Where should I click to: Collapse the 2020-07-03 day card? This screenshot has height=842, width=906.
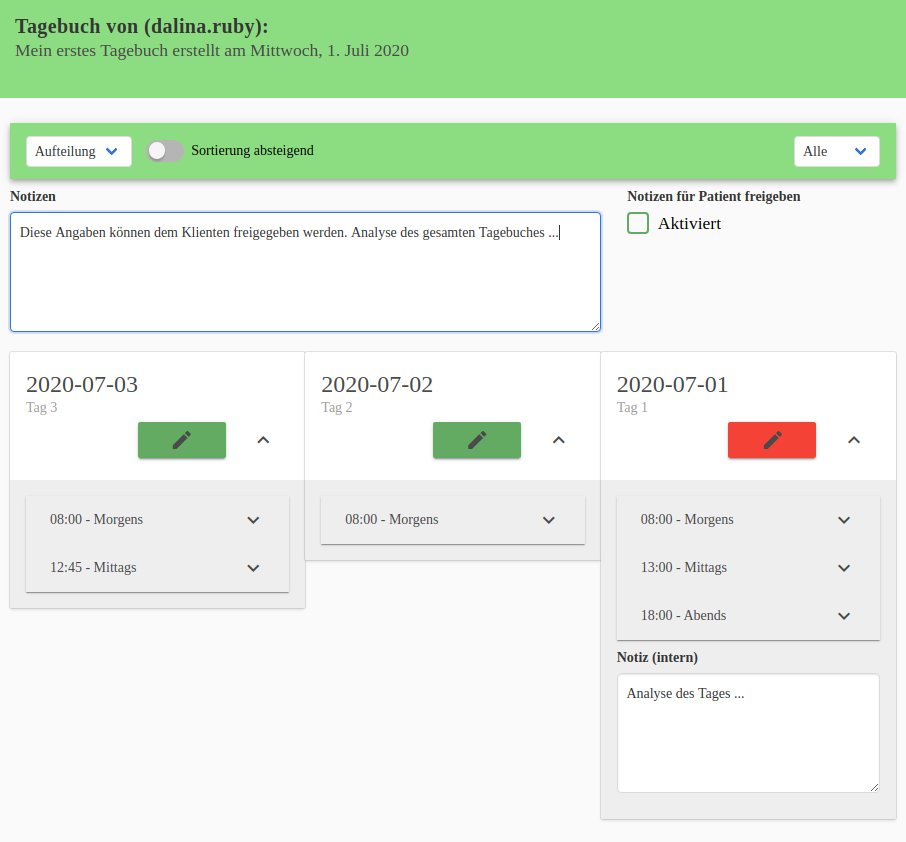(262, 440)
